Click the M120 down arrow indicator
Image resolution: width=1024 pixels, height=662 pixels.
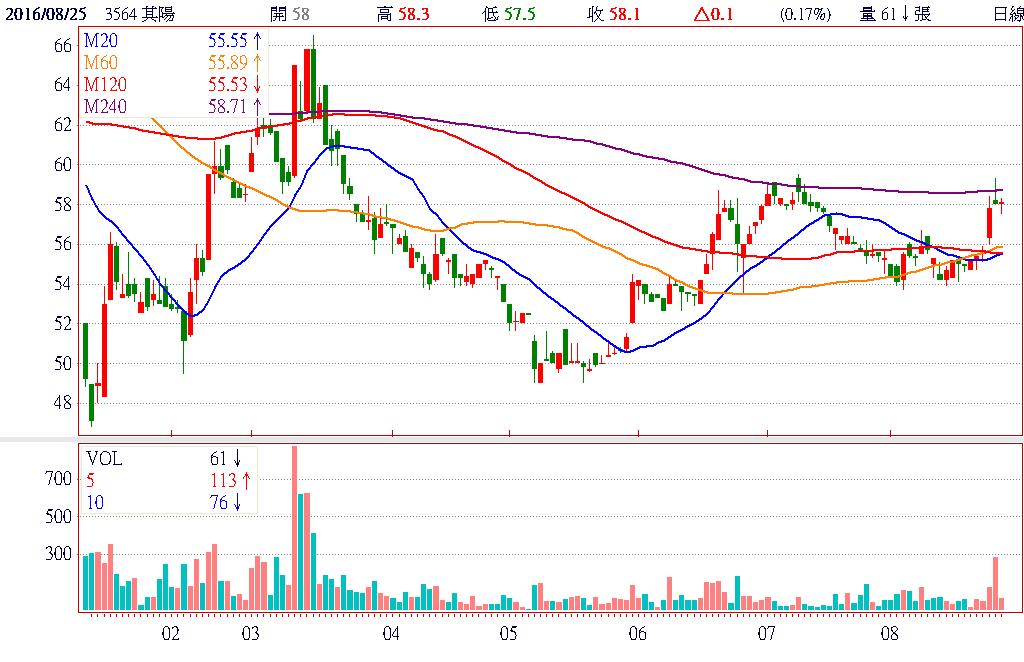258,84
